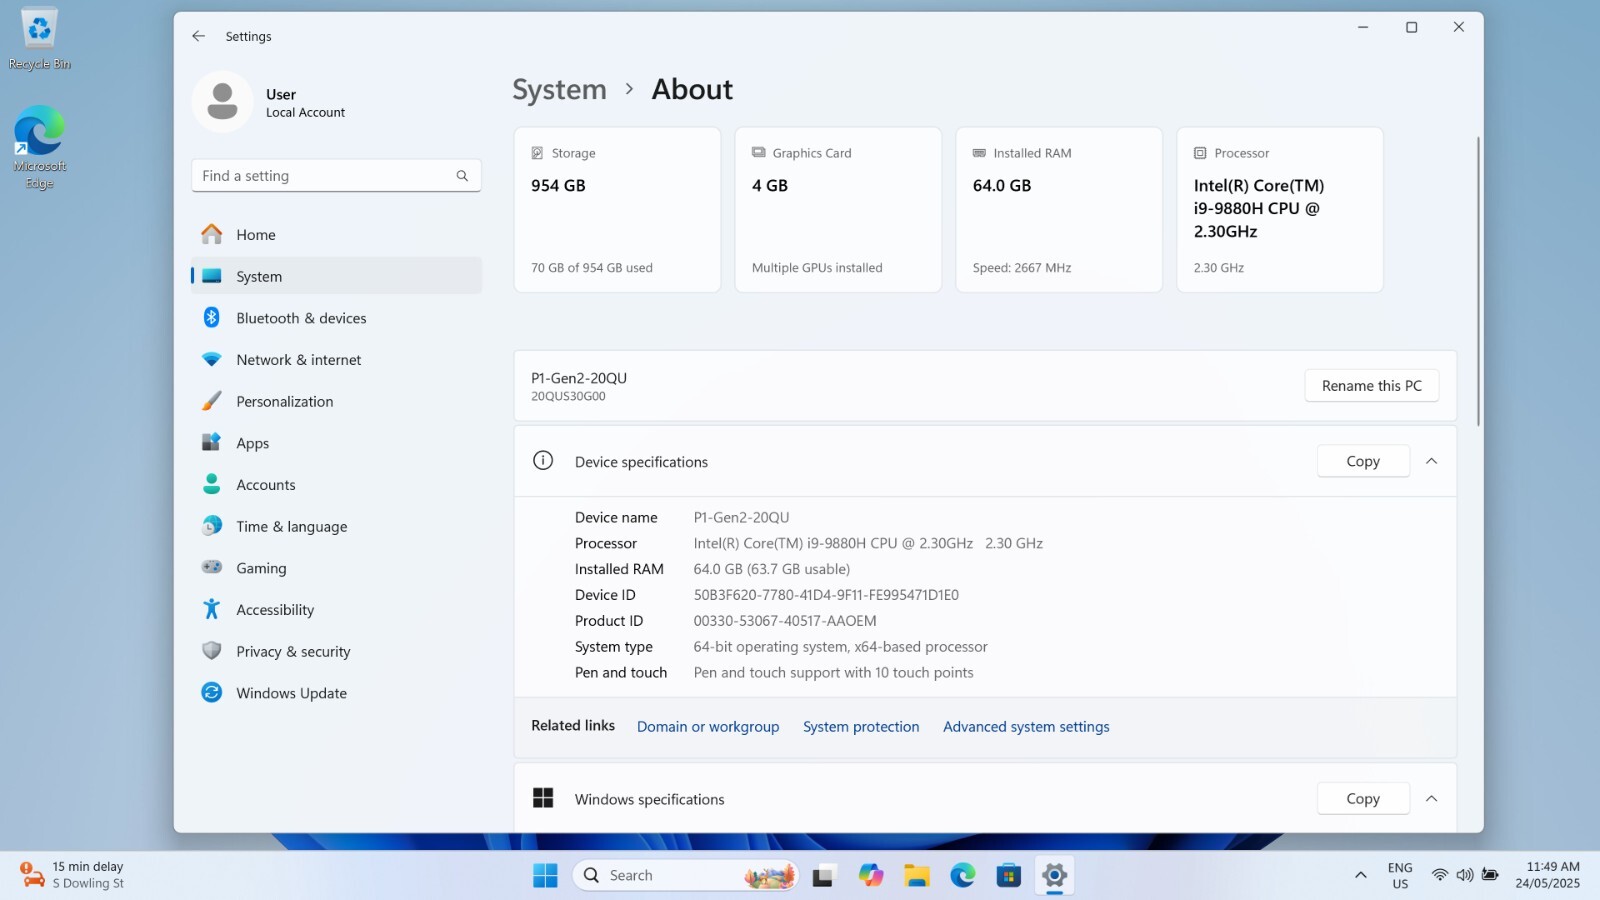Select Personalization in the sidebar

[336, 401]
